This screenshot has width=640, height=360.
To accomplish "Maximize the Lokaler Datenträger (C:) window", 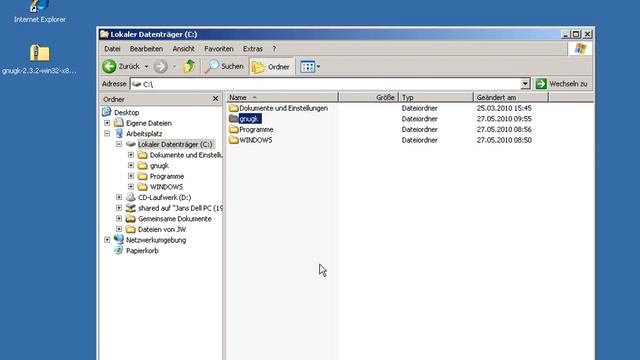I will click(x=576, y=35).
